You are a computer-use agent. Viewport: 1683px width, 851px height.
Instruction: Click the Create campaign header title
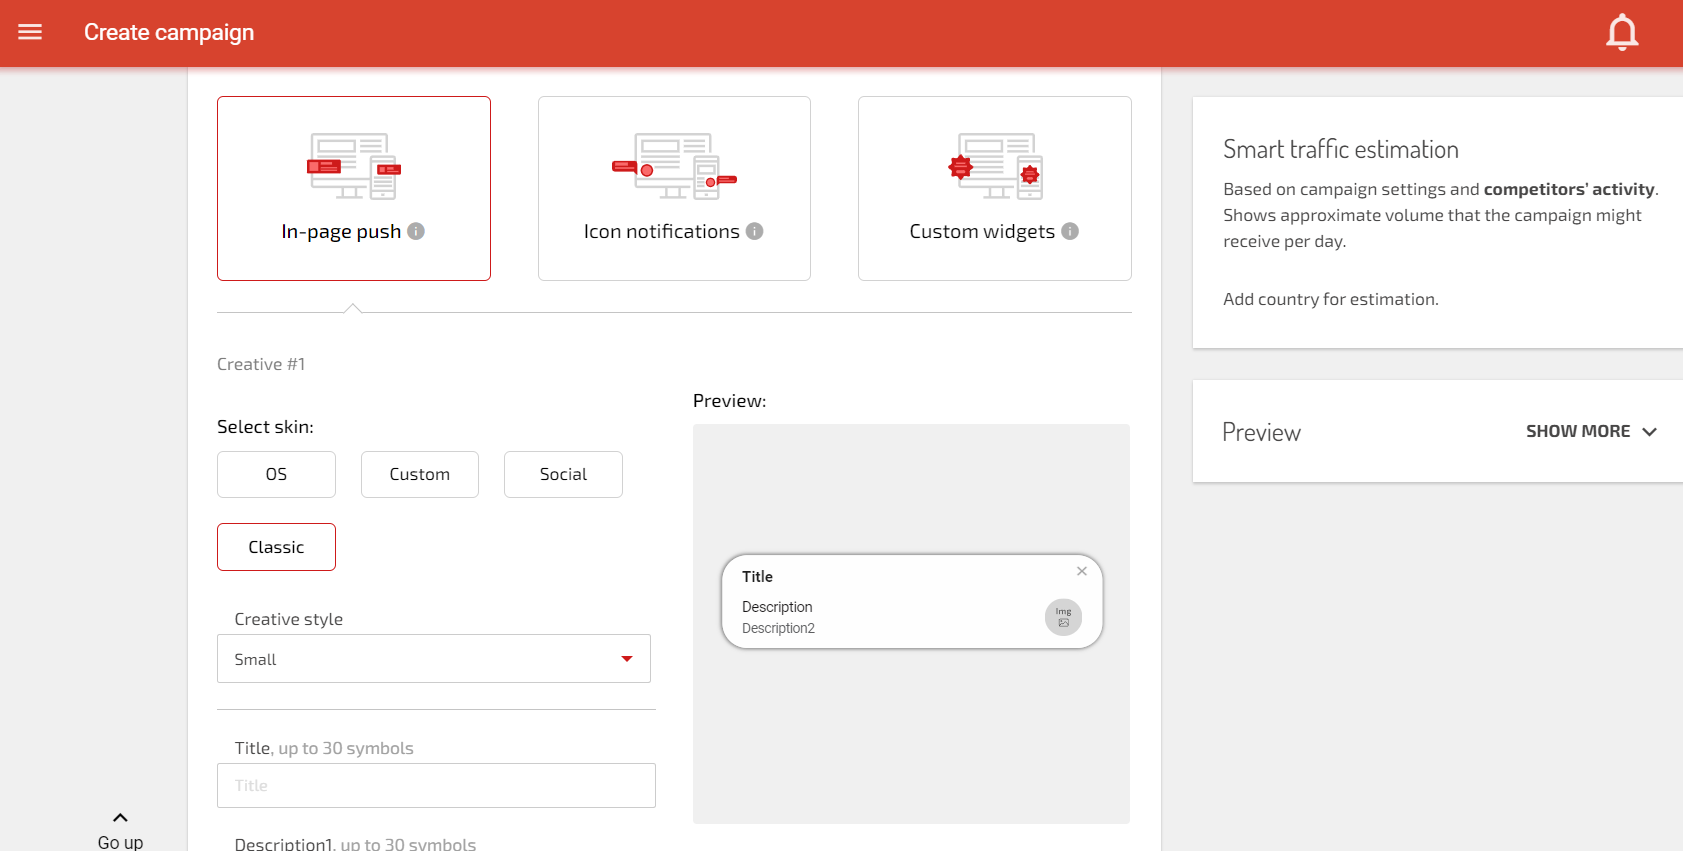(x=169, y=33)
